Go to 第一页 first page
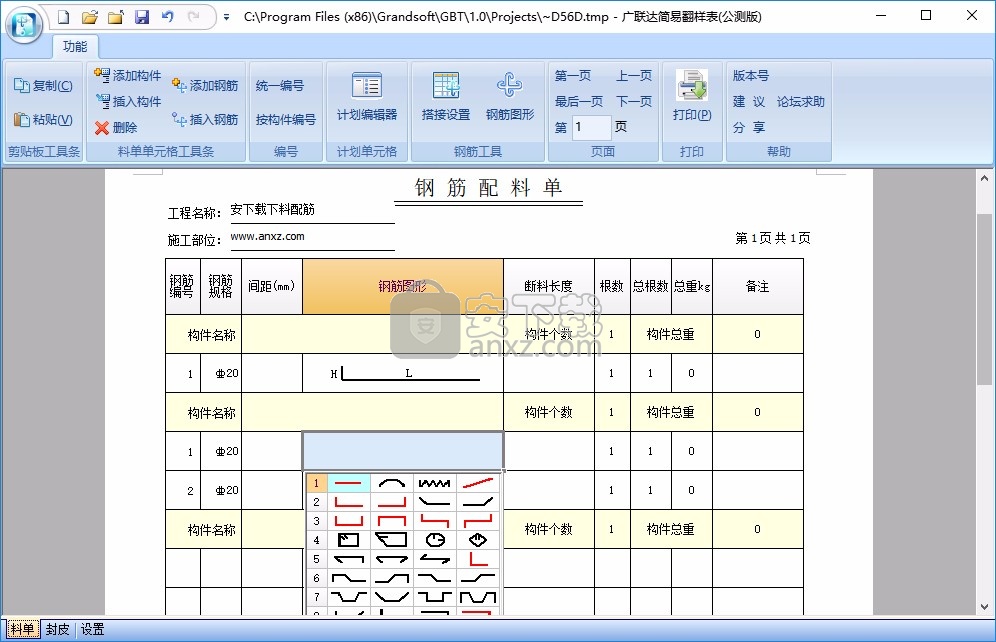 coord(573,76)
